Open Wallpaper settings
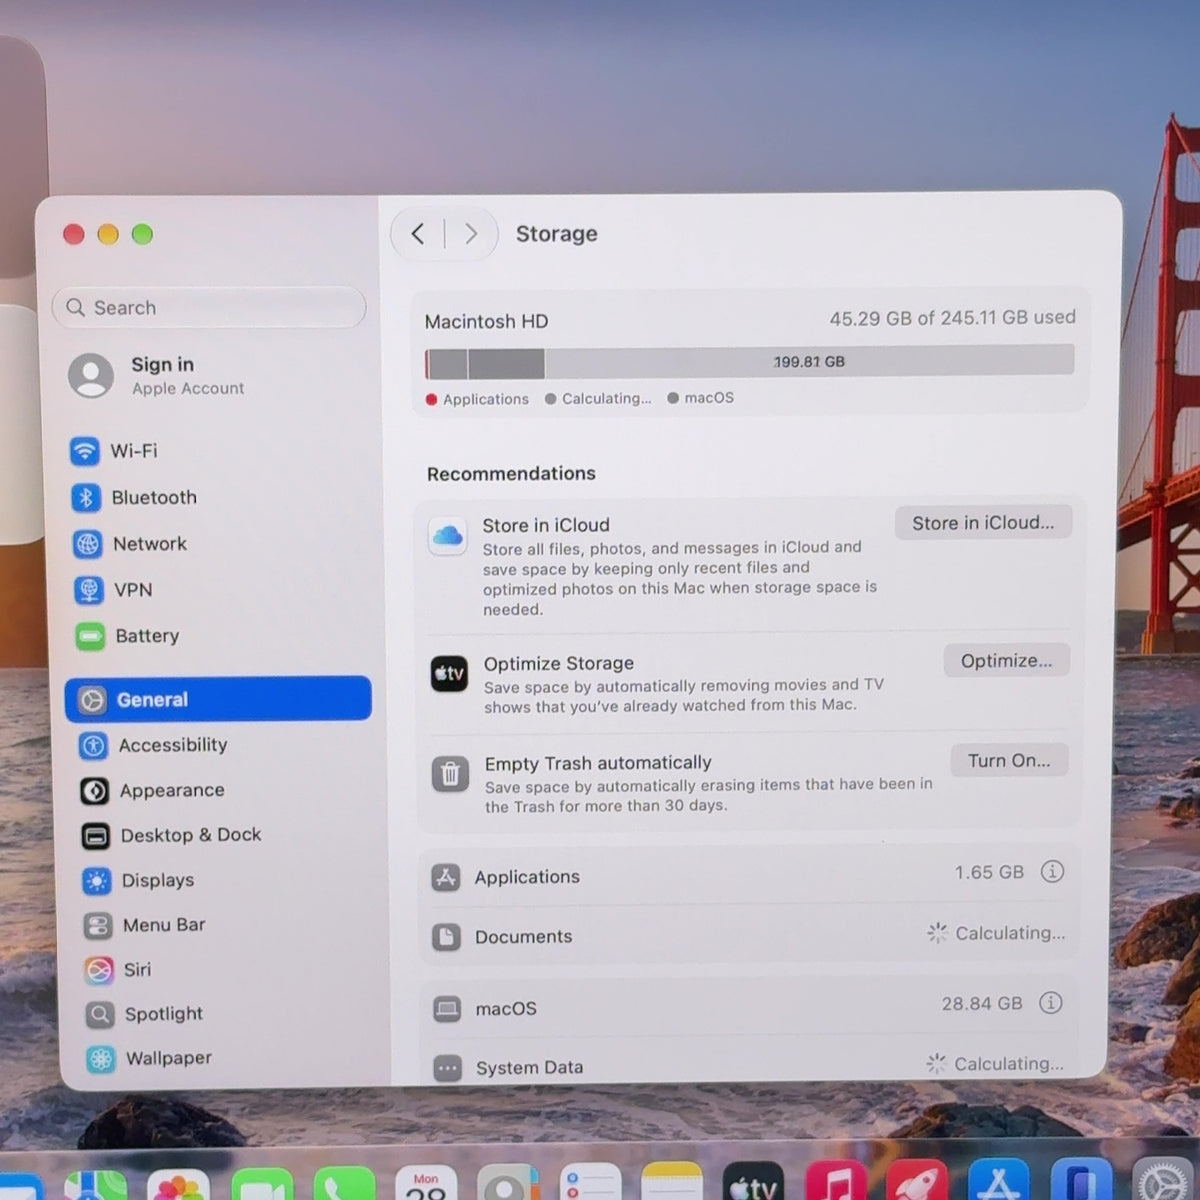Screen dimensions: 1200x1200 [x=150, y=1058]
